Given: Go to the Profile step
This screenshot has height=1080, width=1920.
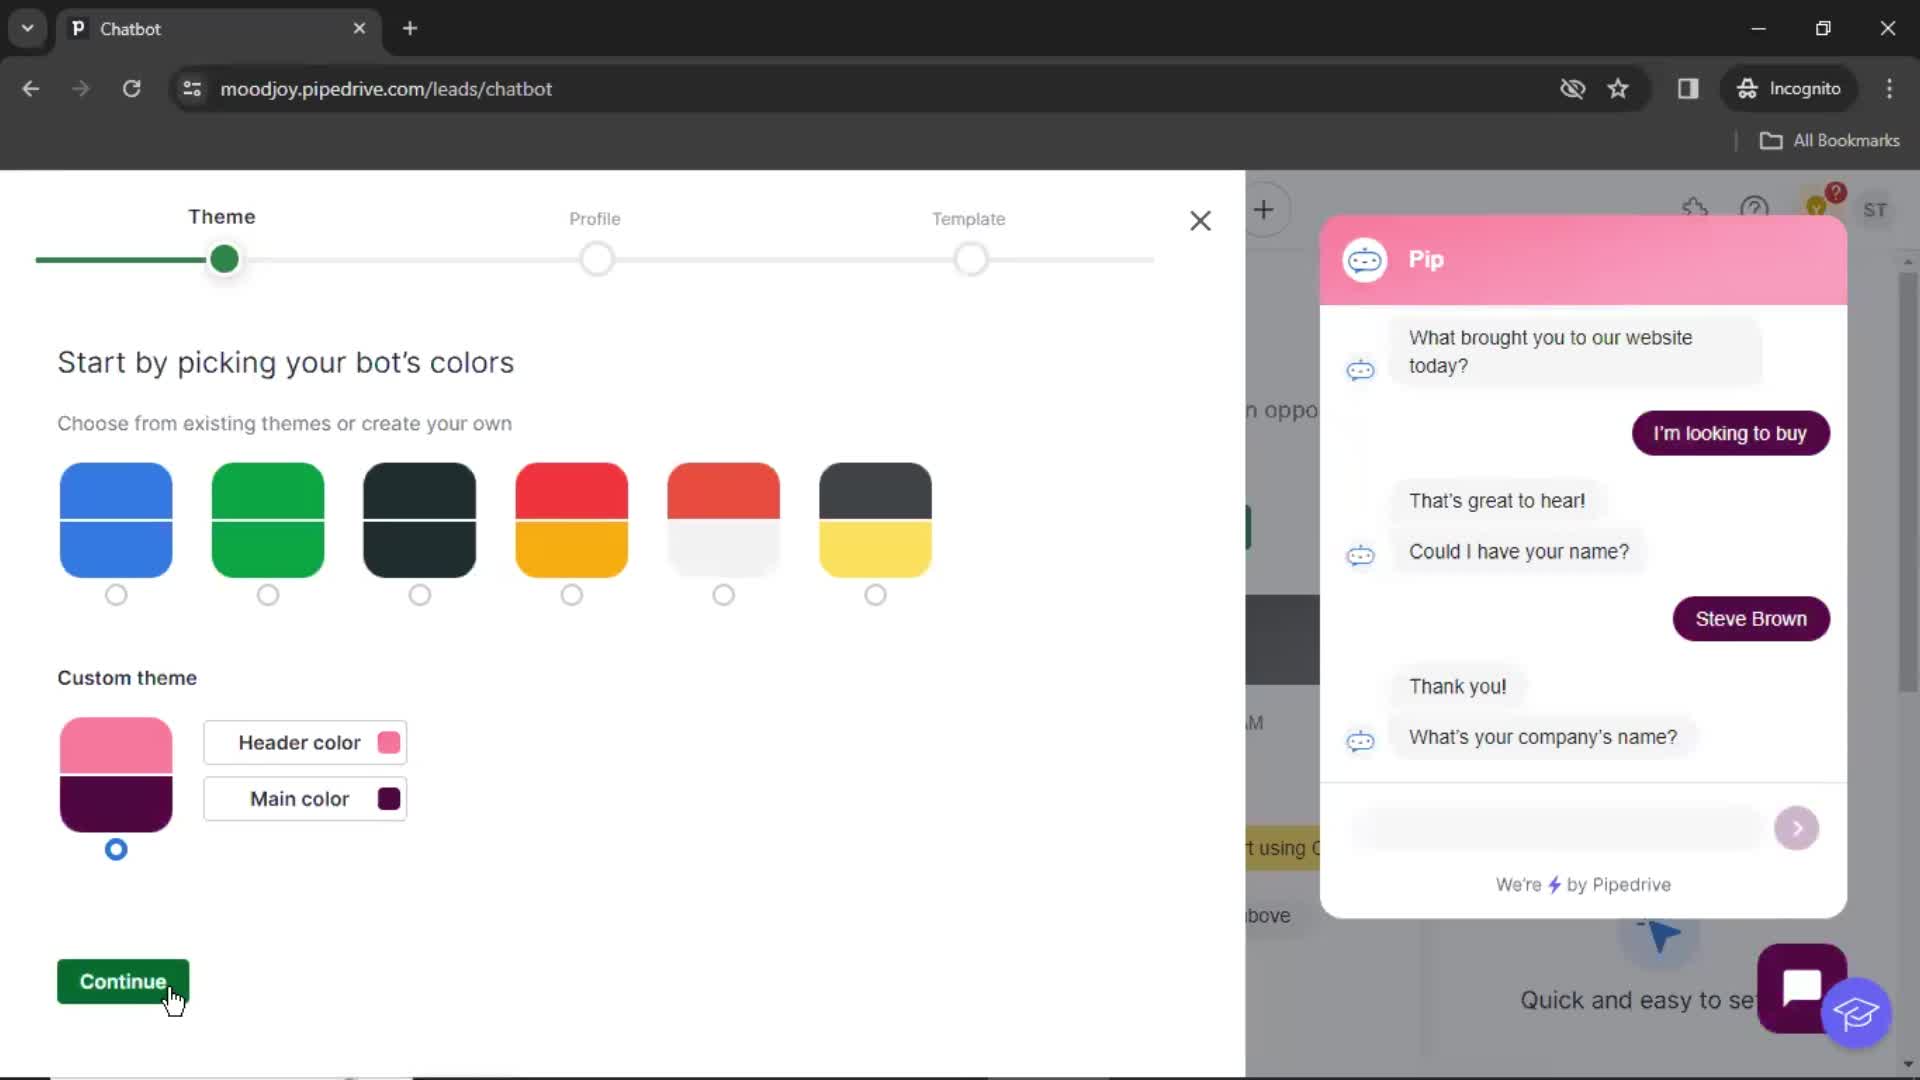Looking at the screenshot, I should point(595,219).
